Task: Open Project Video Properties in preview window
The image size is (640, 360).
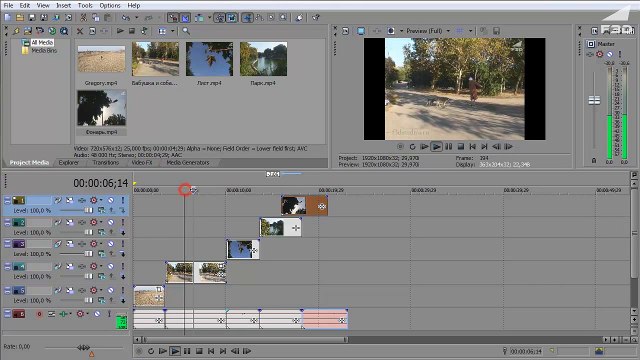Action: [346, 31]
